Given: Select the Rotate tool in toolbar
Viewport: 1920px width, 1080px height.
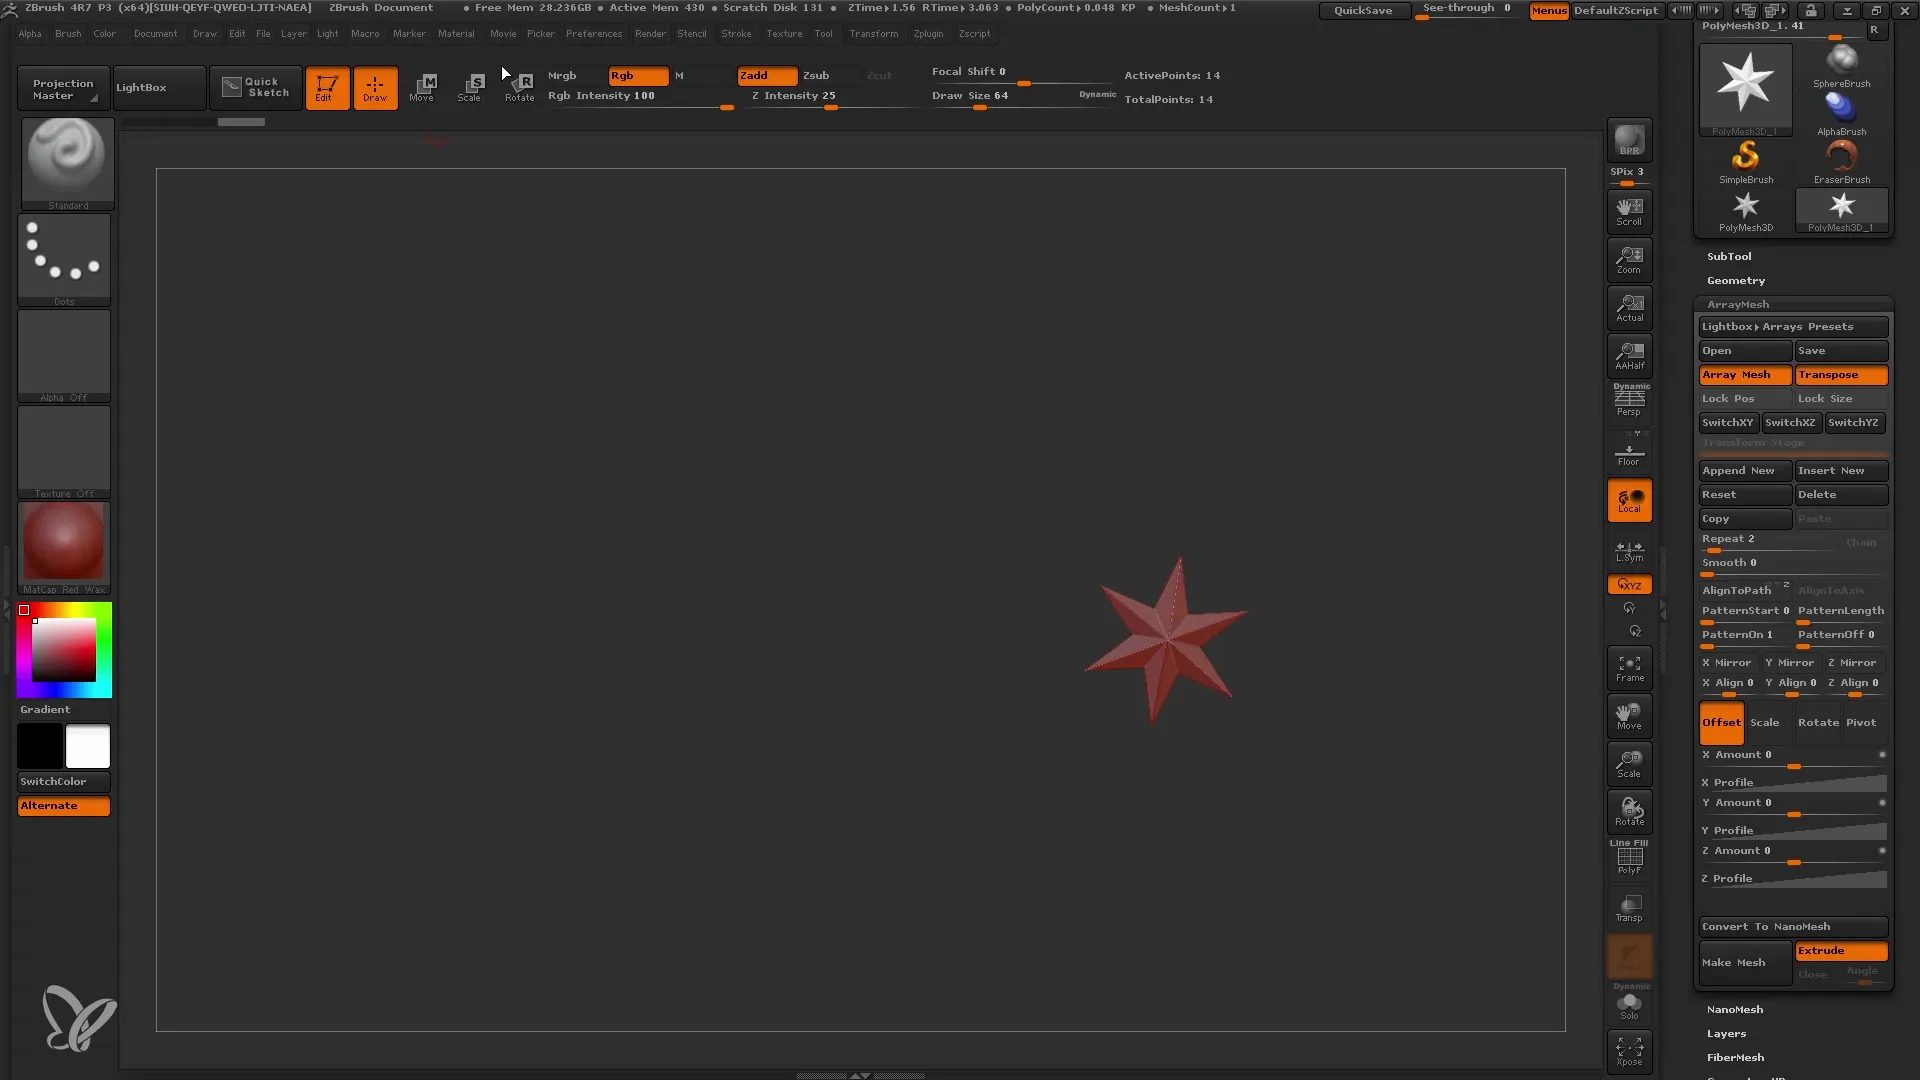Looking at the screenshot, I should [518, 86].
